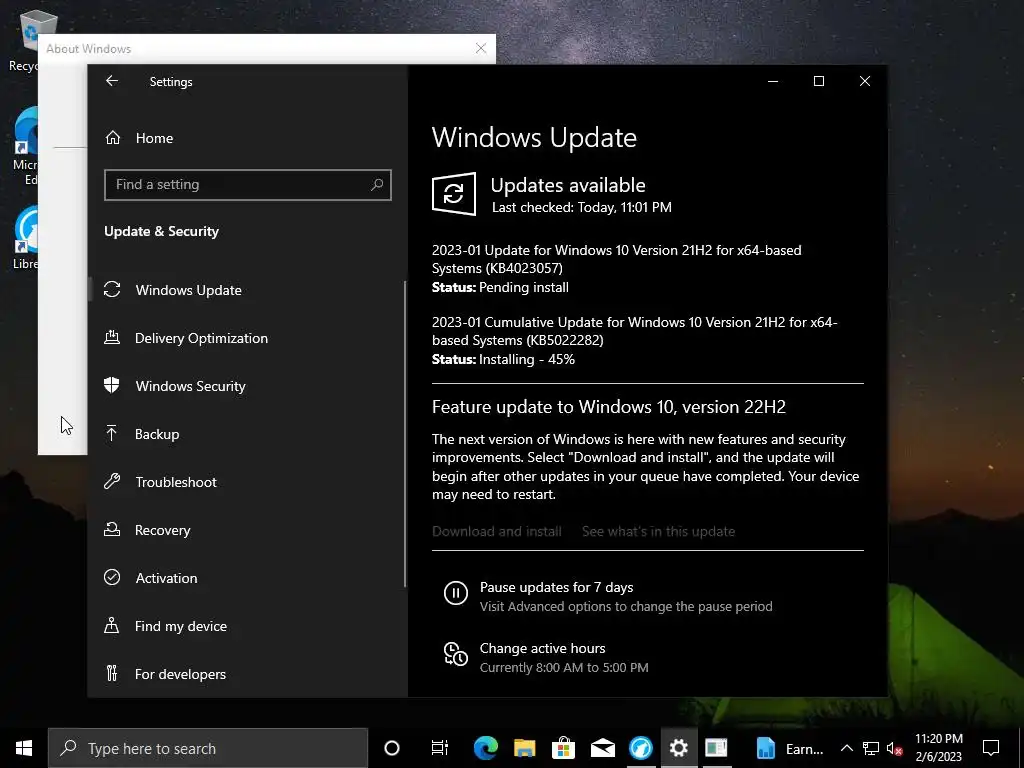Click the Updates available refresh icon
1024x768 pixels.
(x=454, y=194)
